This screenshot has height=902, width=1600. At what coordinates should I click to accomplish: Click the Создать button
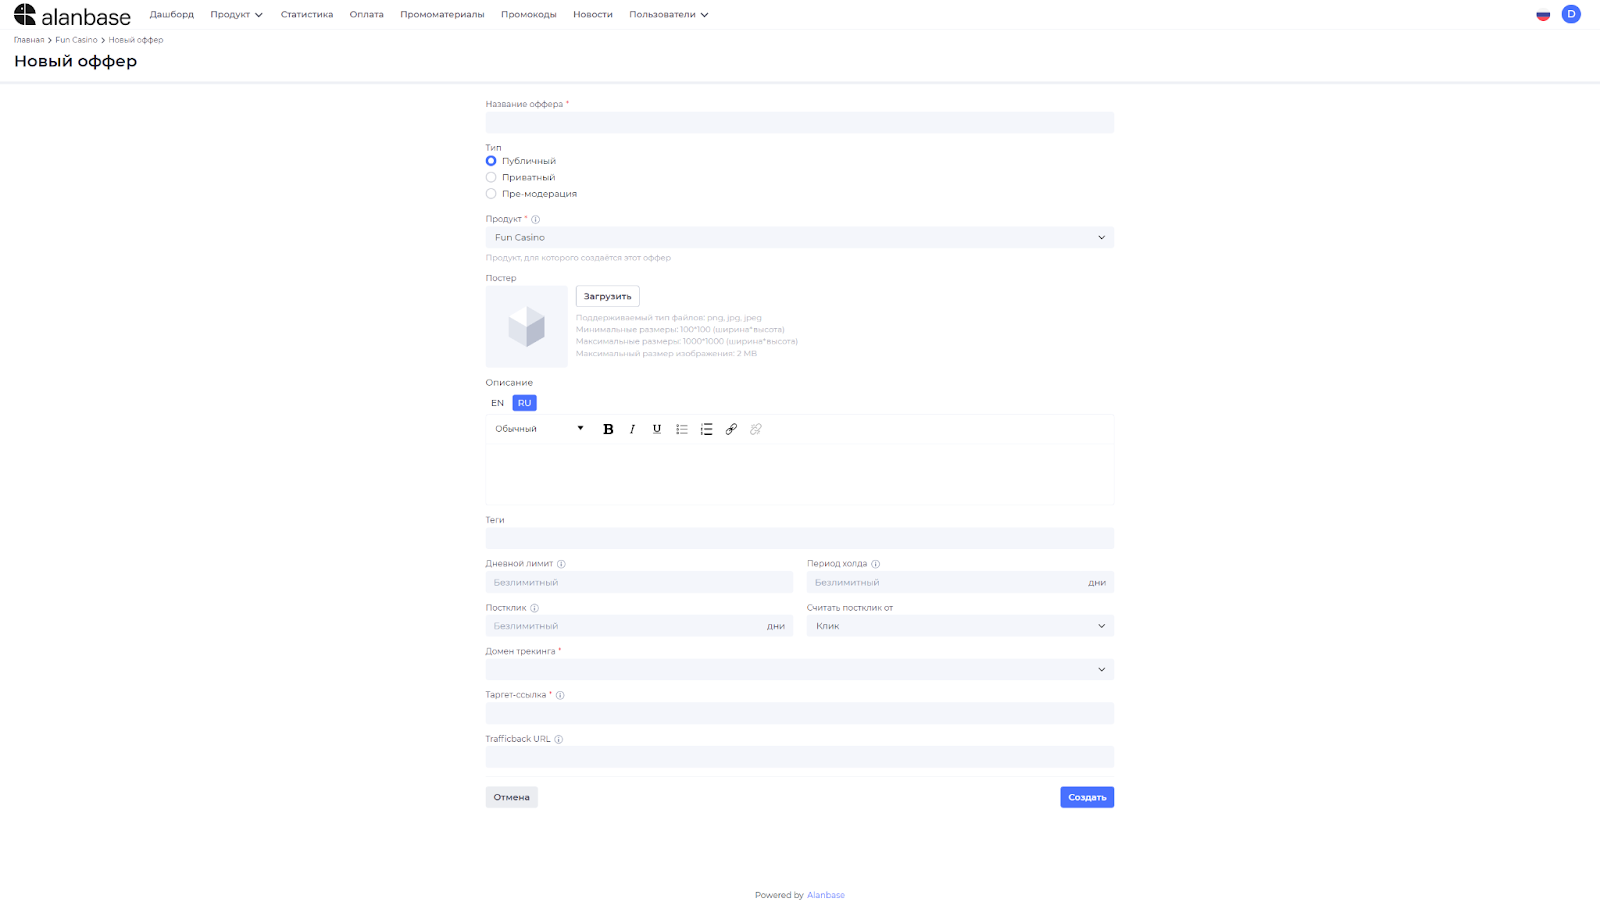(1086, 797)
